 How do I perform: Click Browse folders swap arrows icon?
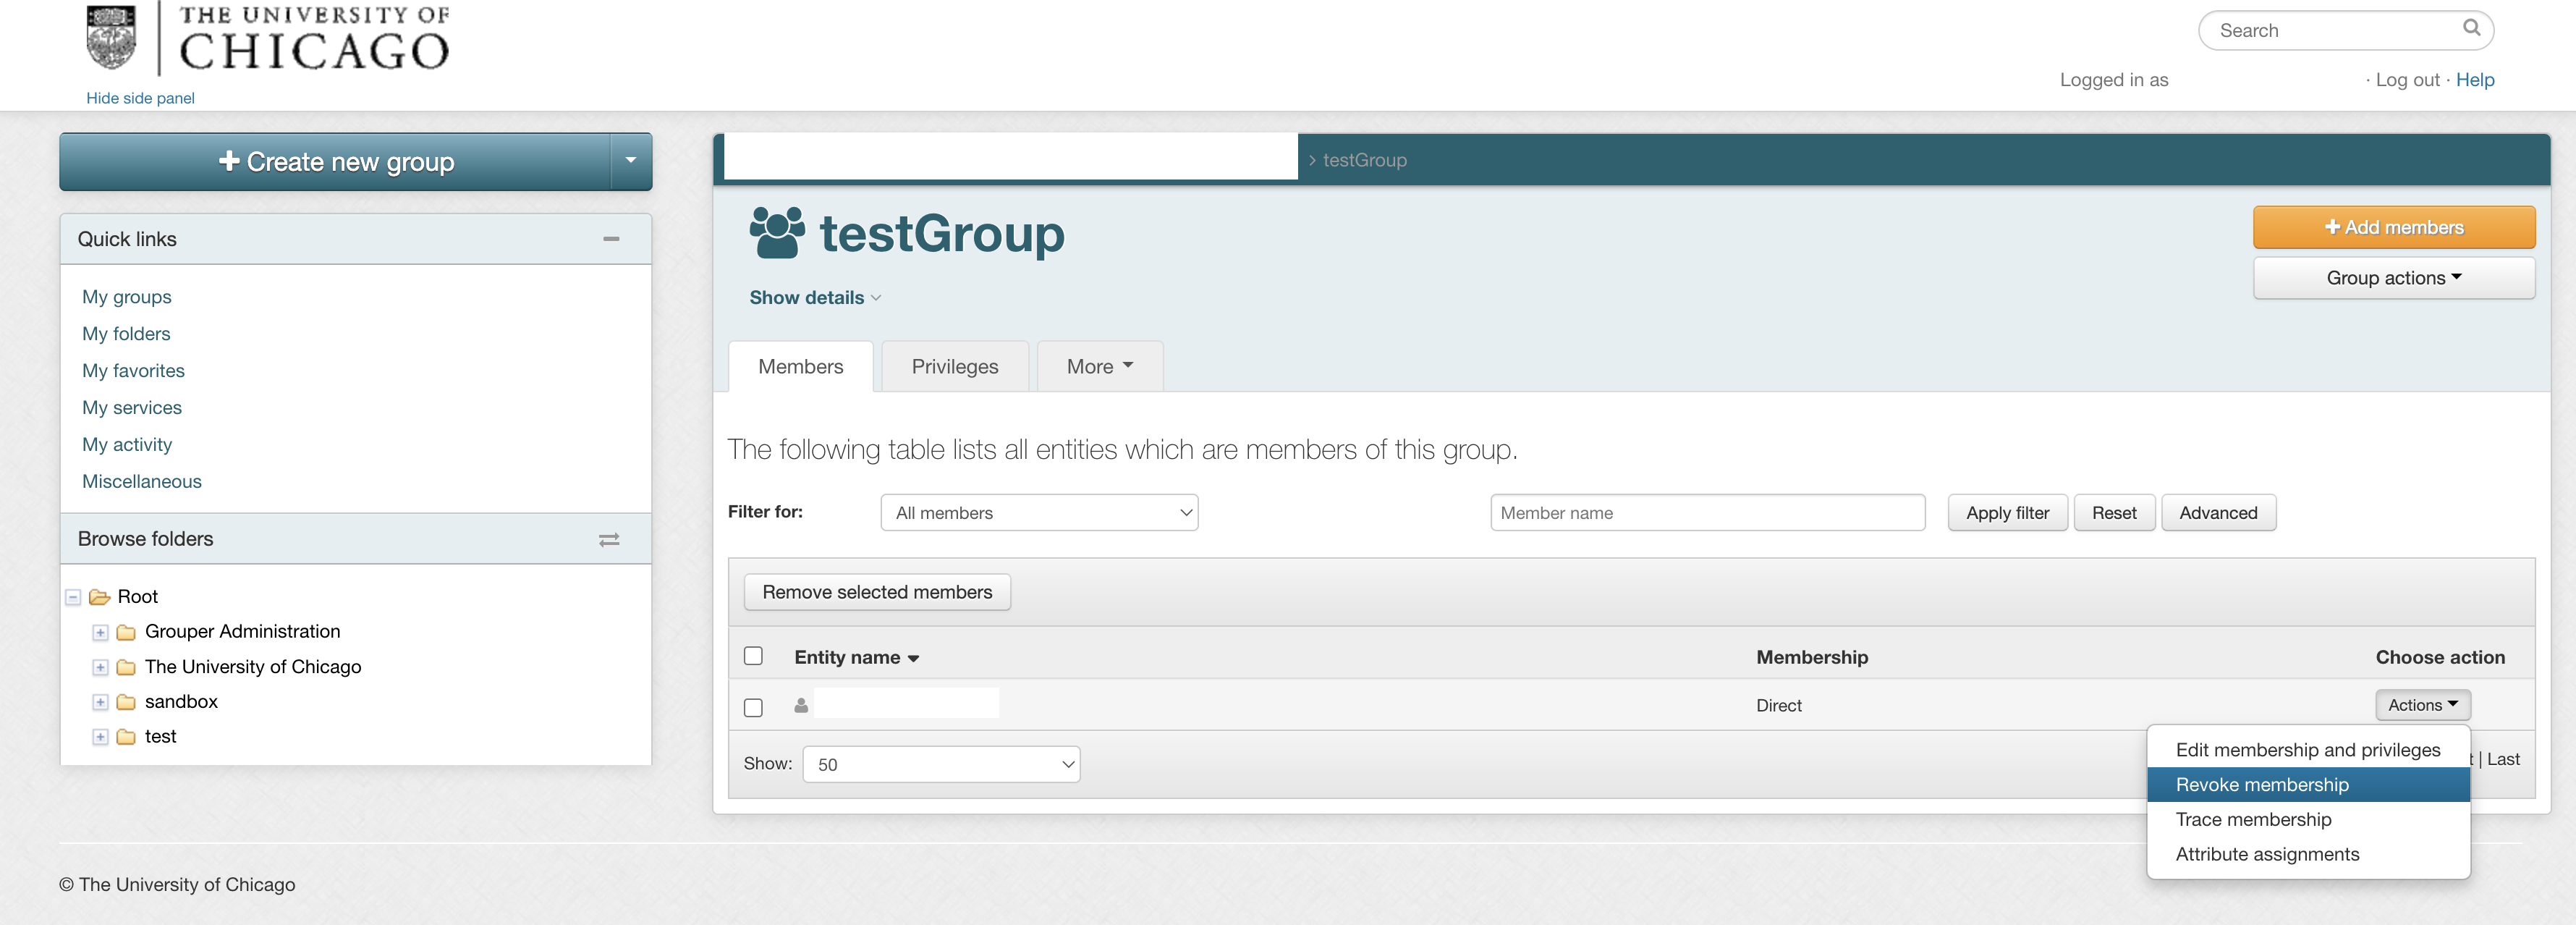[x=609, y=539]
